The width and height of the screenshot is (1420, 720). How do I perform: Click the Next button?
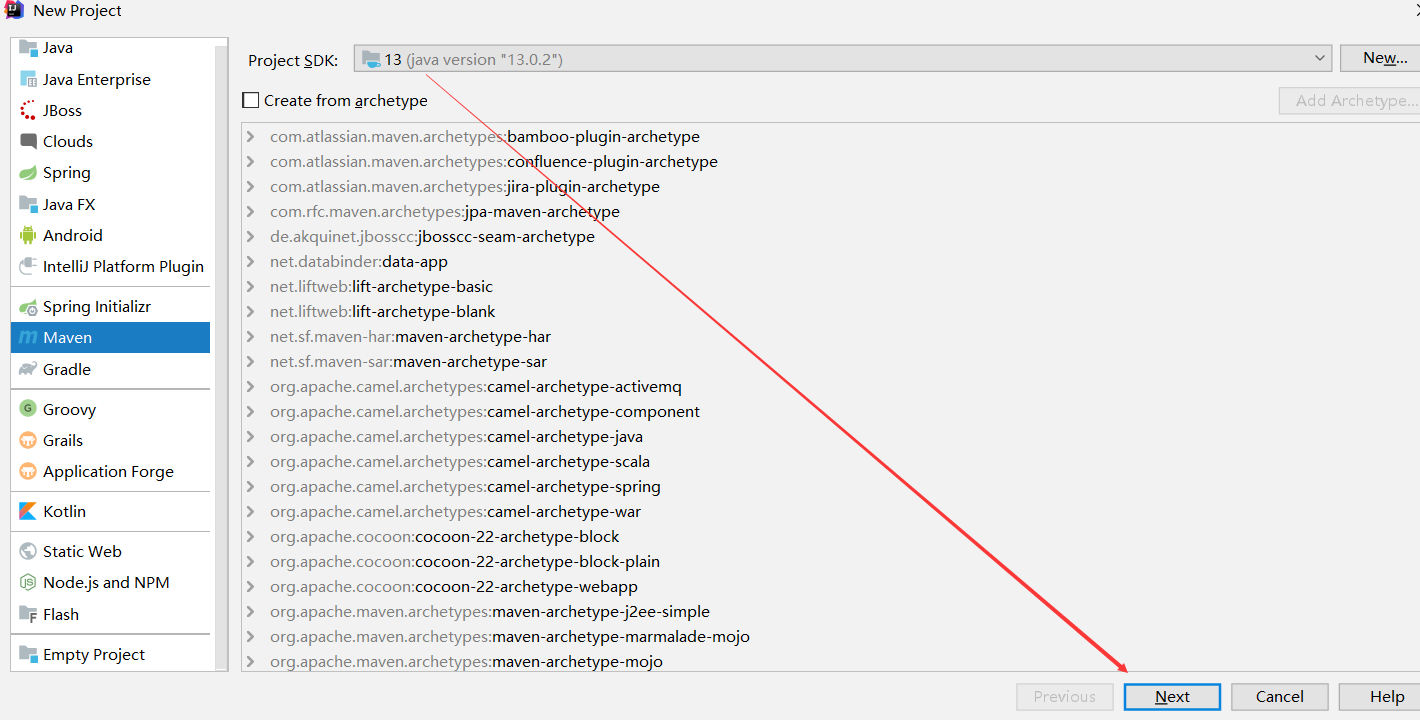coord(1172,697)
